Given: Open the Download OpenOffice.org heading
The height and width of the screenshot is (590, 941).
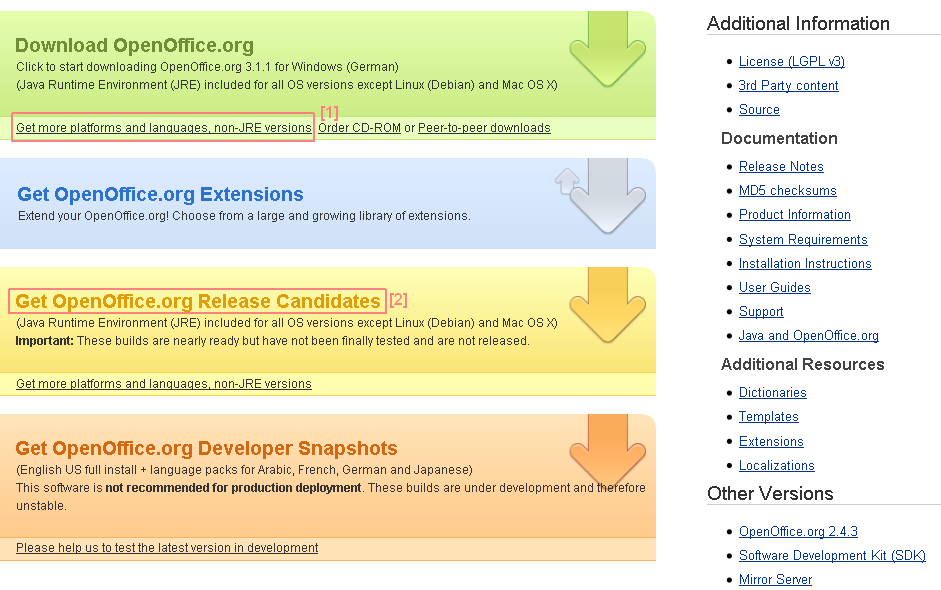Looking at the screenshot, I should click(x=134, y=45).
